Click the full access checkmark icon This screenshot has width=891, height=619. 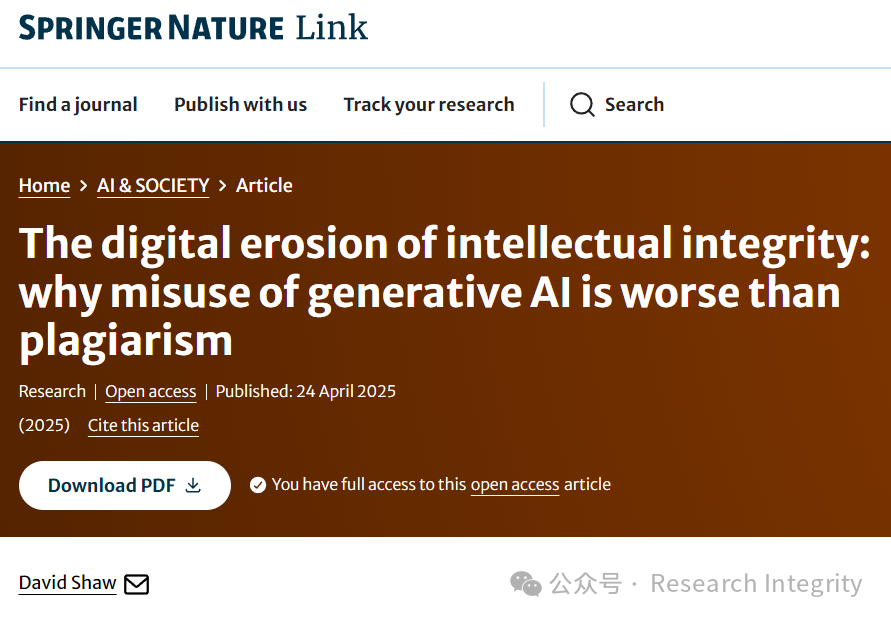coord(258,485)
